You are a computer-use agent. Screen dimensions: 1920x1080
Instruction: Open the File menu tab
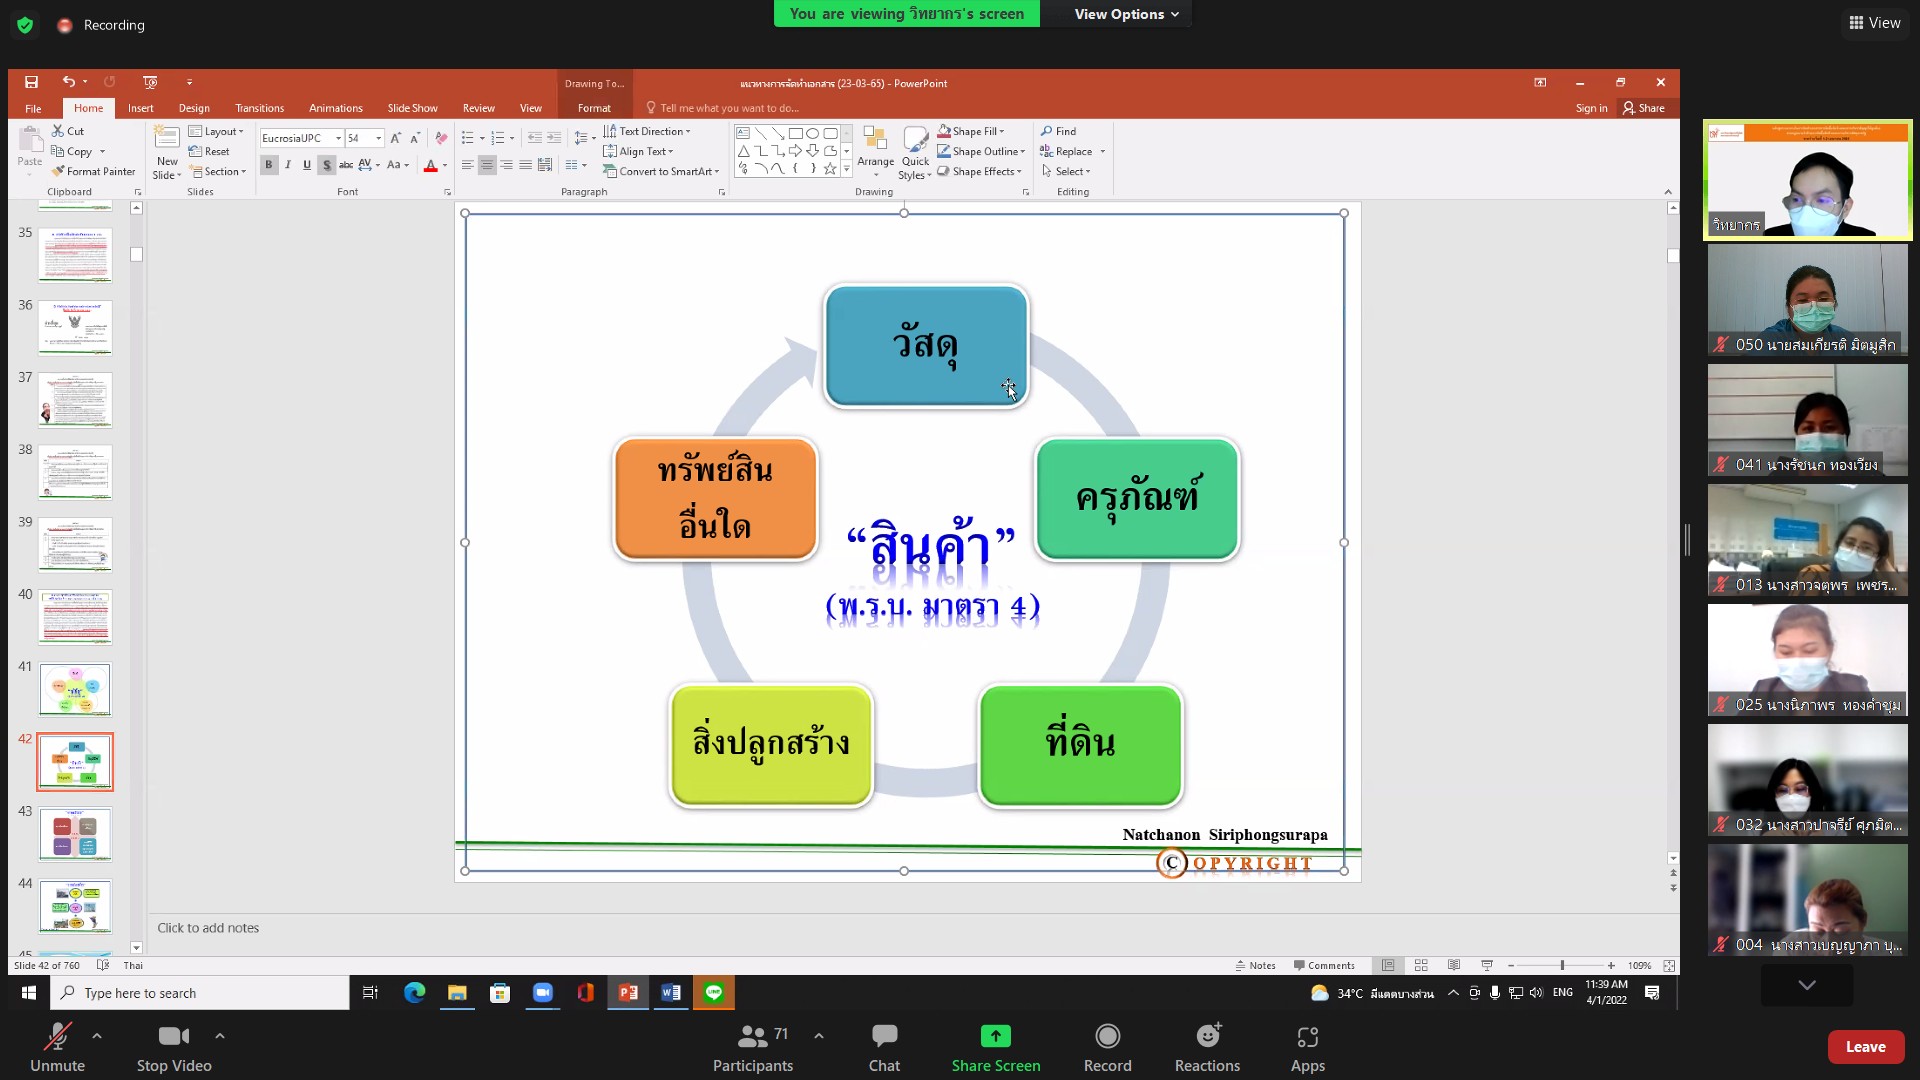click(33, 108)
